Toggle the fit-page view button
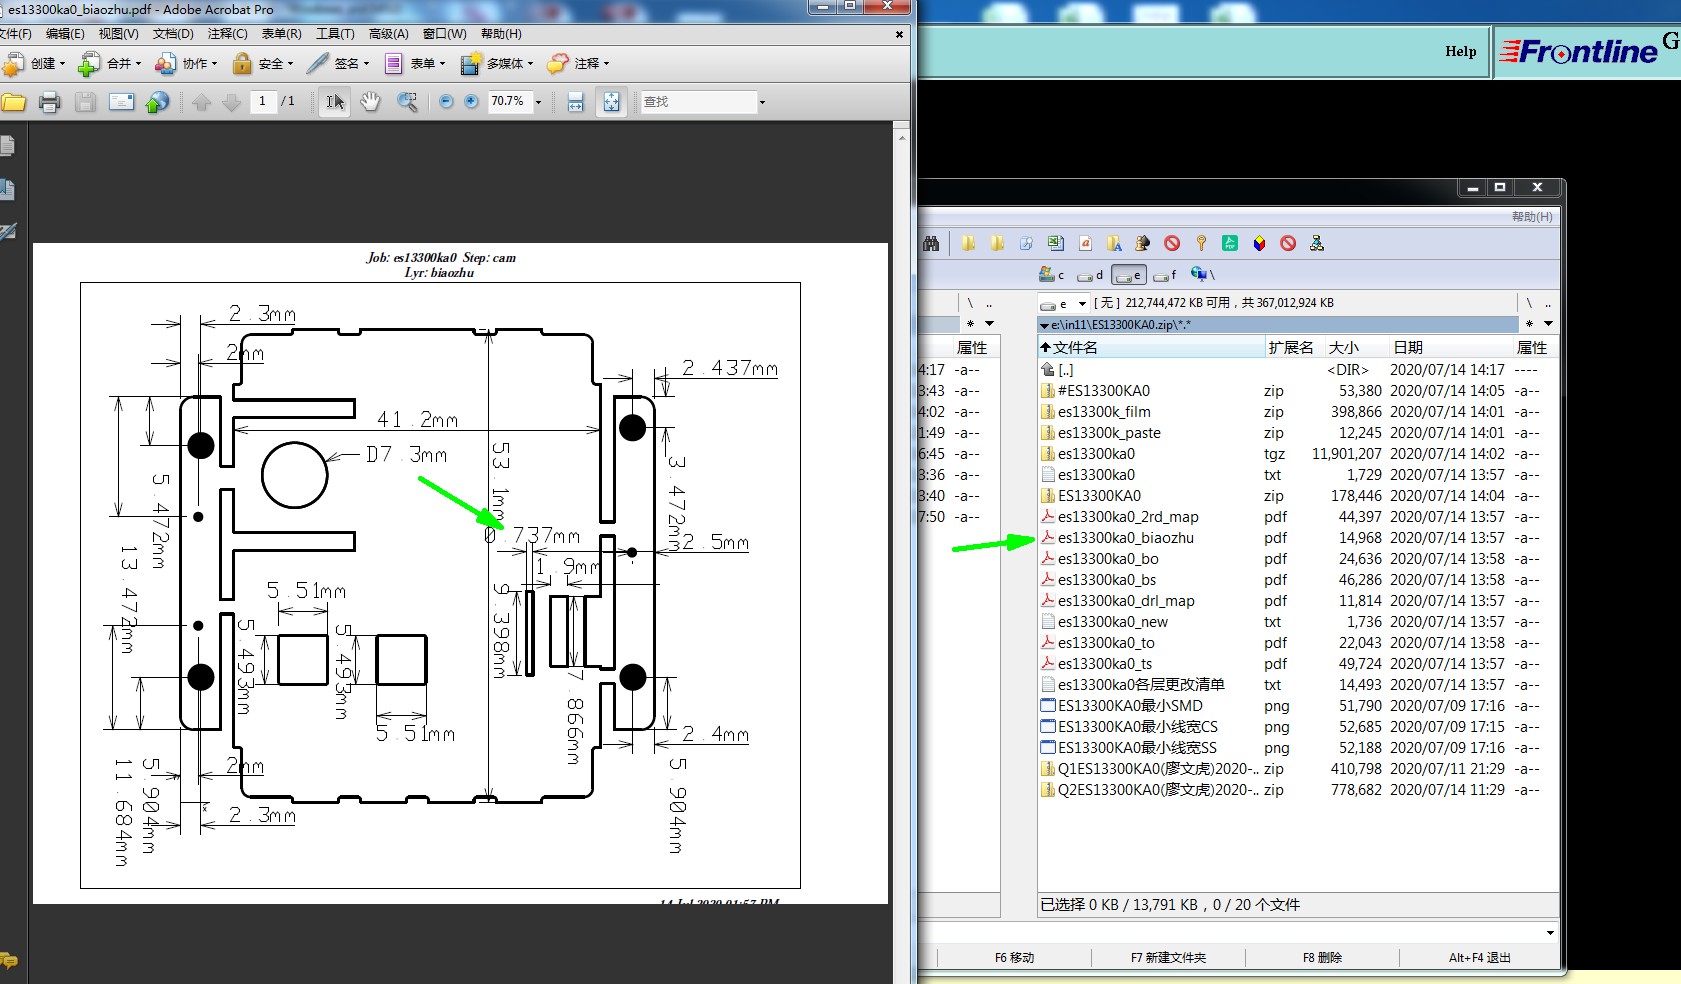 (611, 102)
